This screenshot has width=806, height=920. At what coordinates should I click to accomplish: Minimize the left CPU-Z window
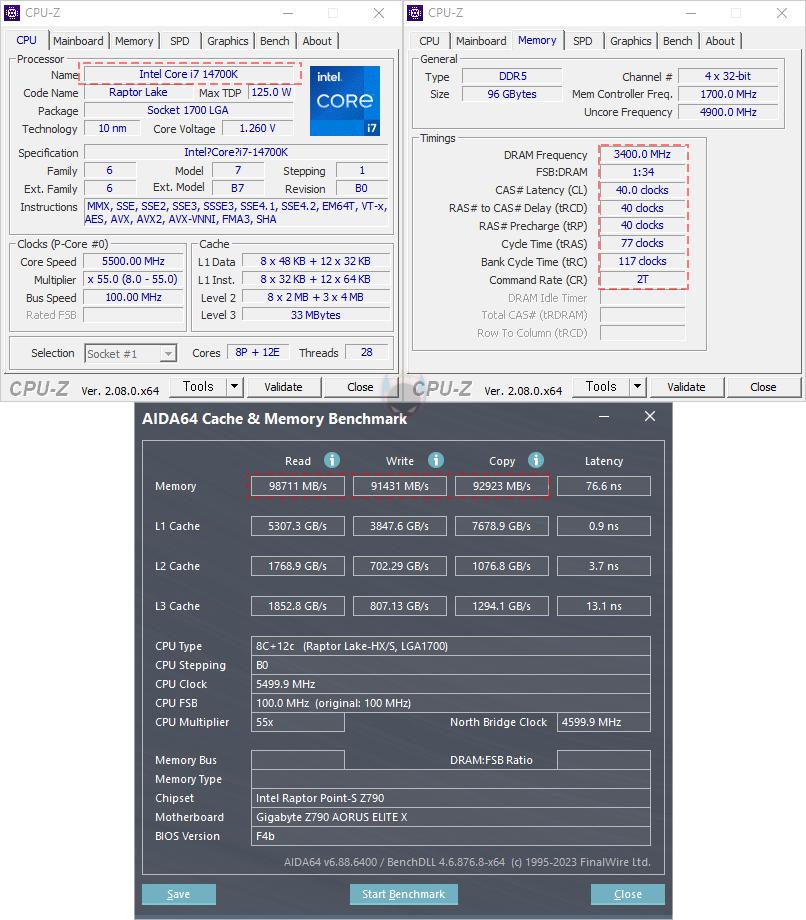pos(288,13)
